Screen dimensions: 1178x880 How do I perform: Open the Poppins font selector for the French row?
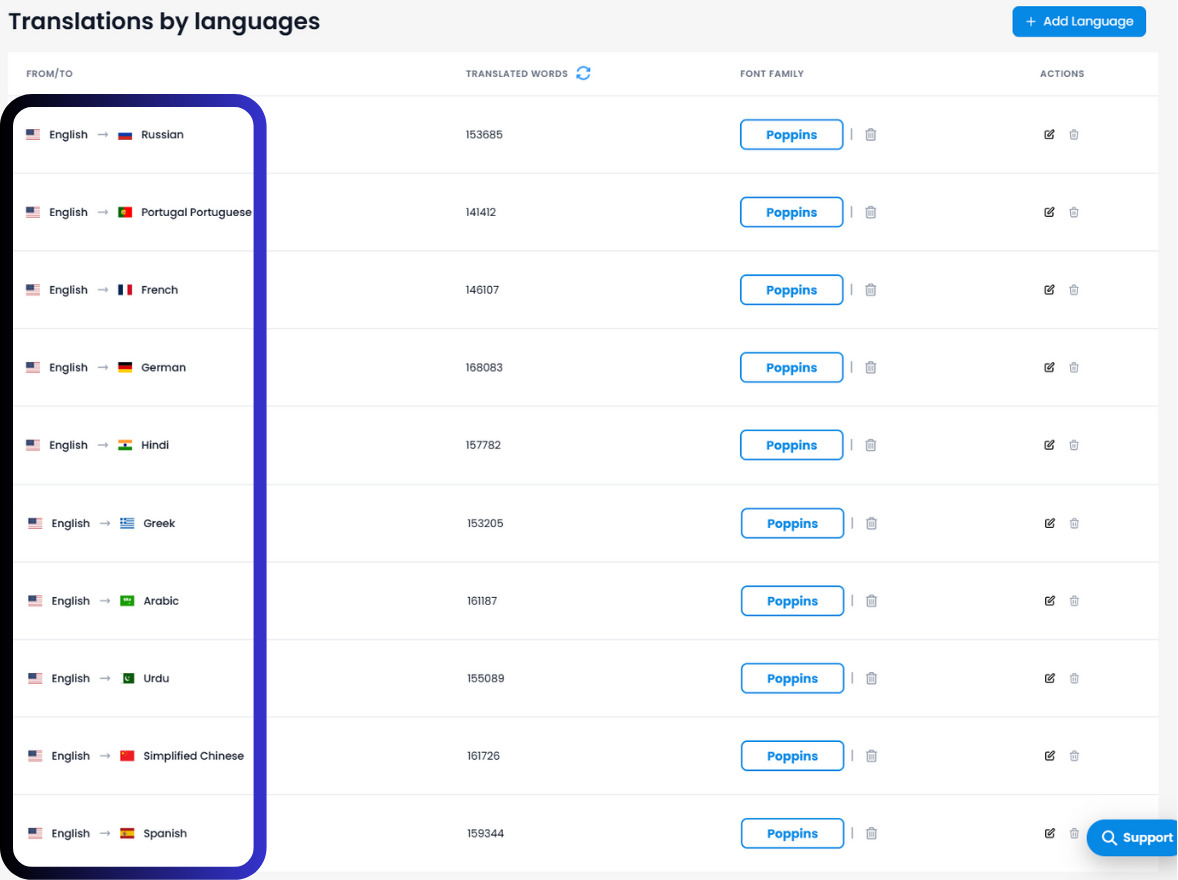pos(792,289)
